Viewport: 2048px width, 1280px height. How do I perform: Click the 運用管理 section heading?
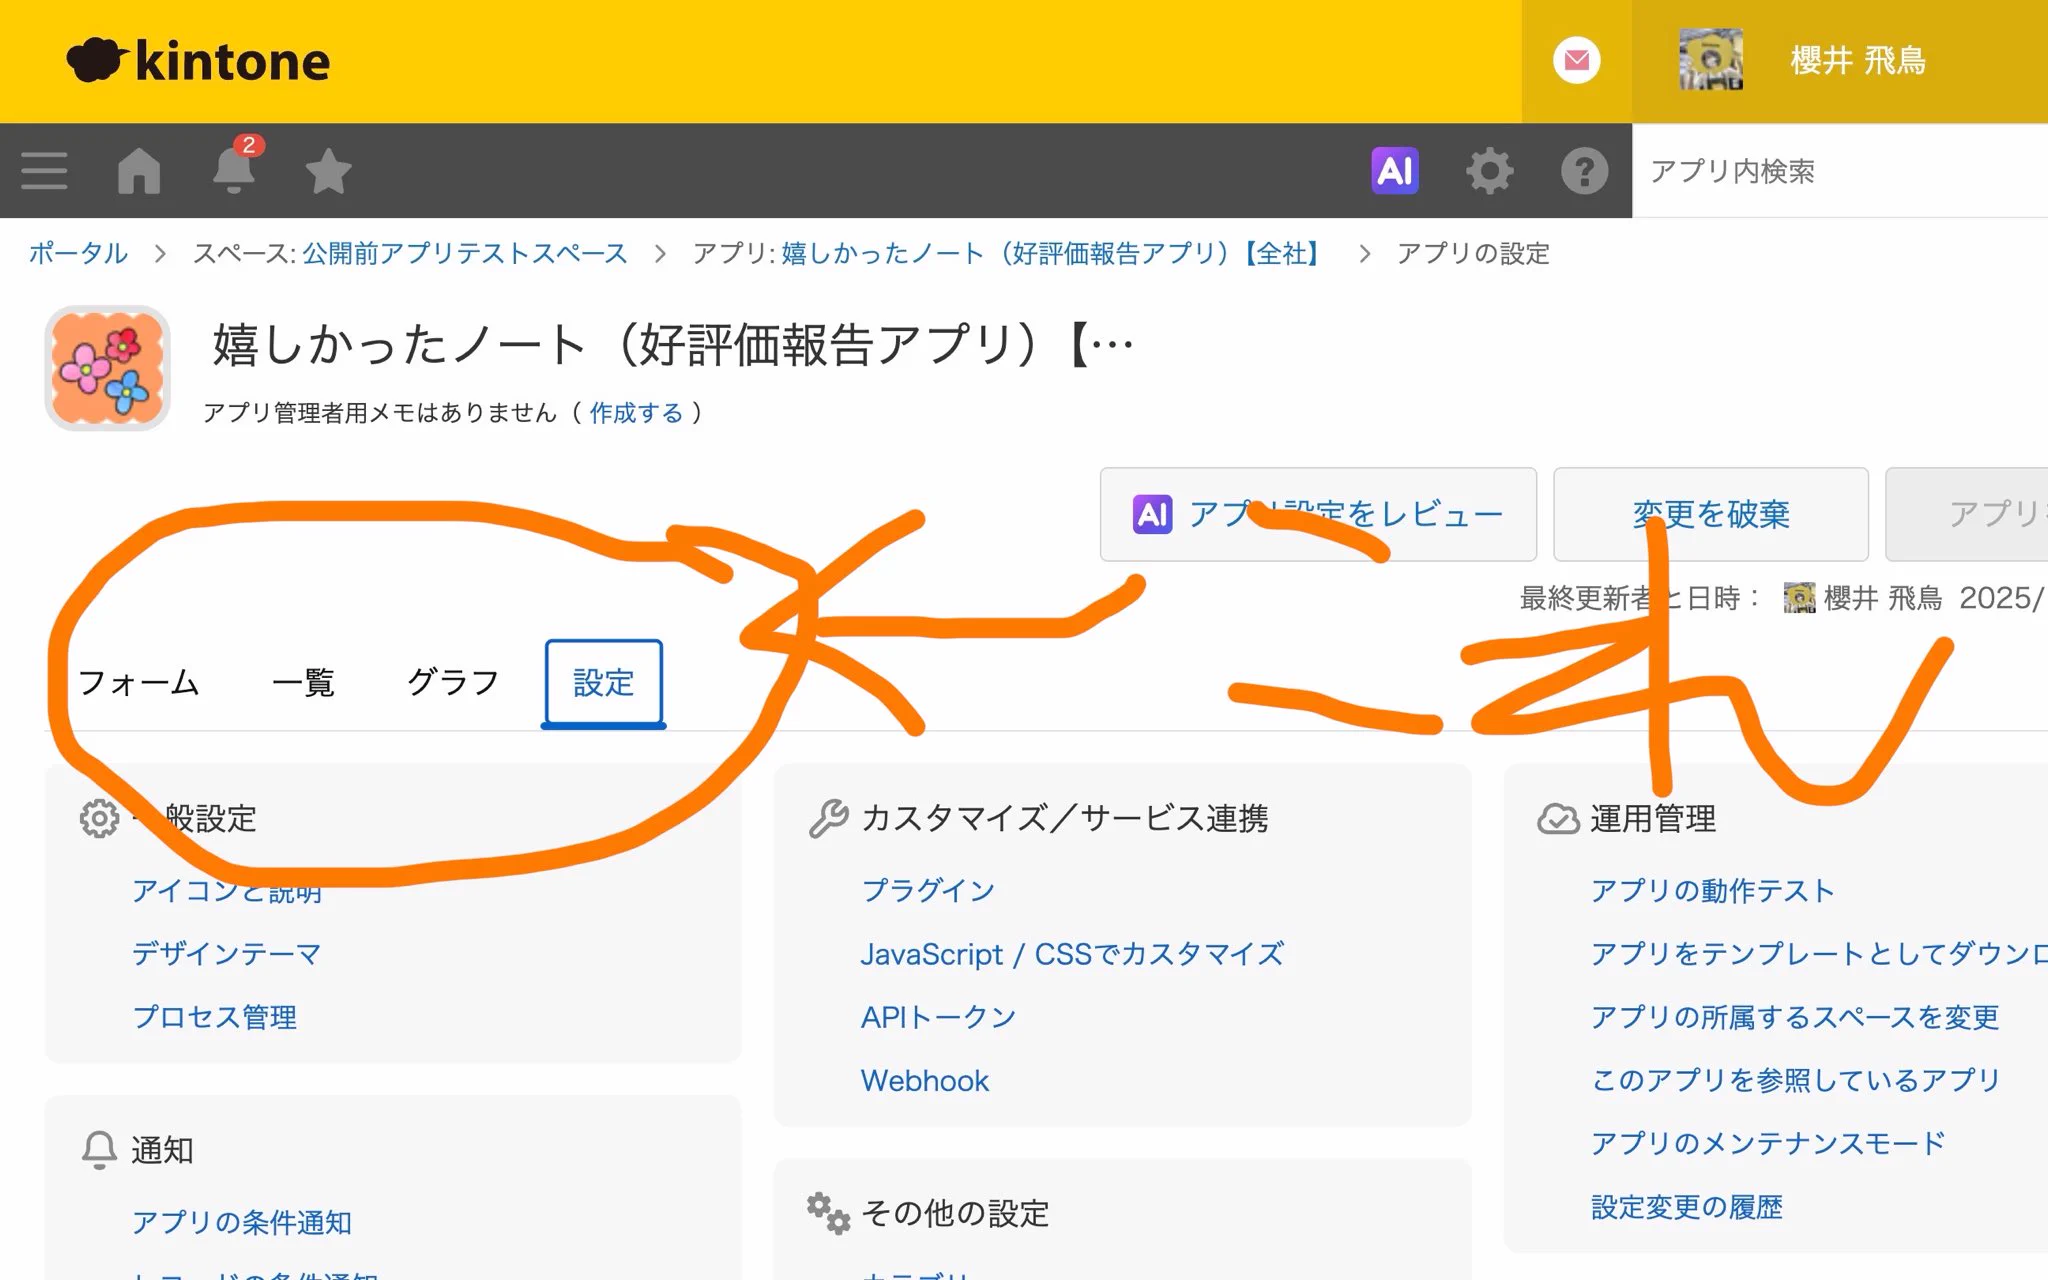click(1653, 818)
